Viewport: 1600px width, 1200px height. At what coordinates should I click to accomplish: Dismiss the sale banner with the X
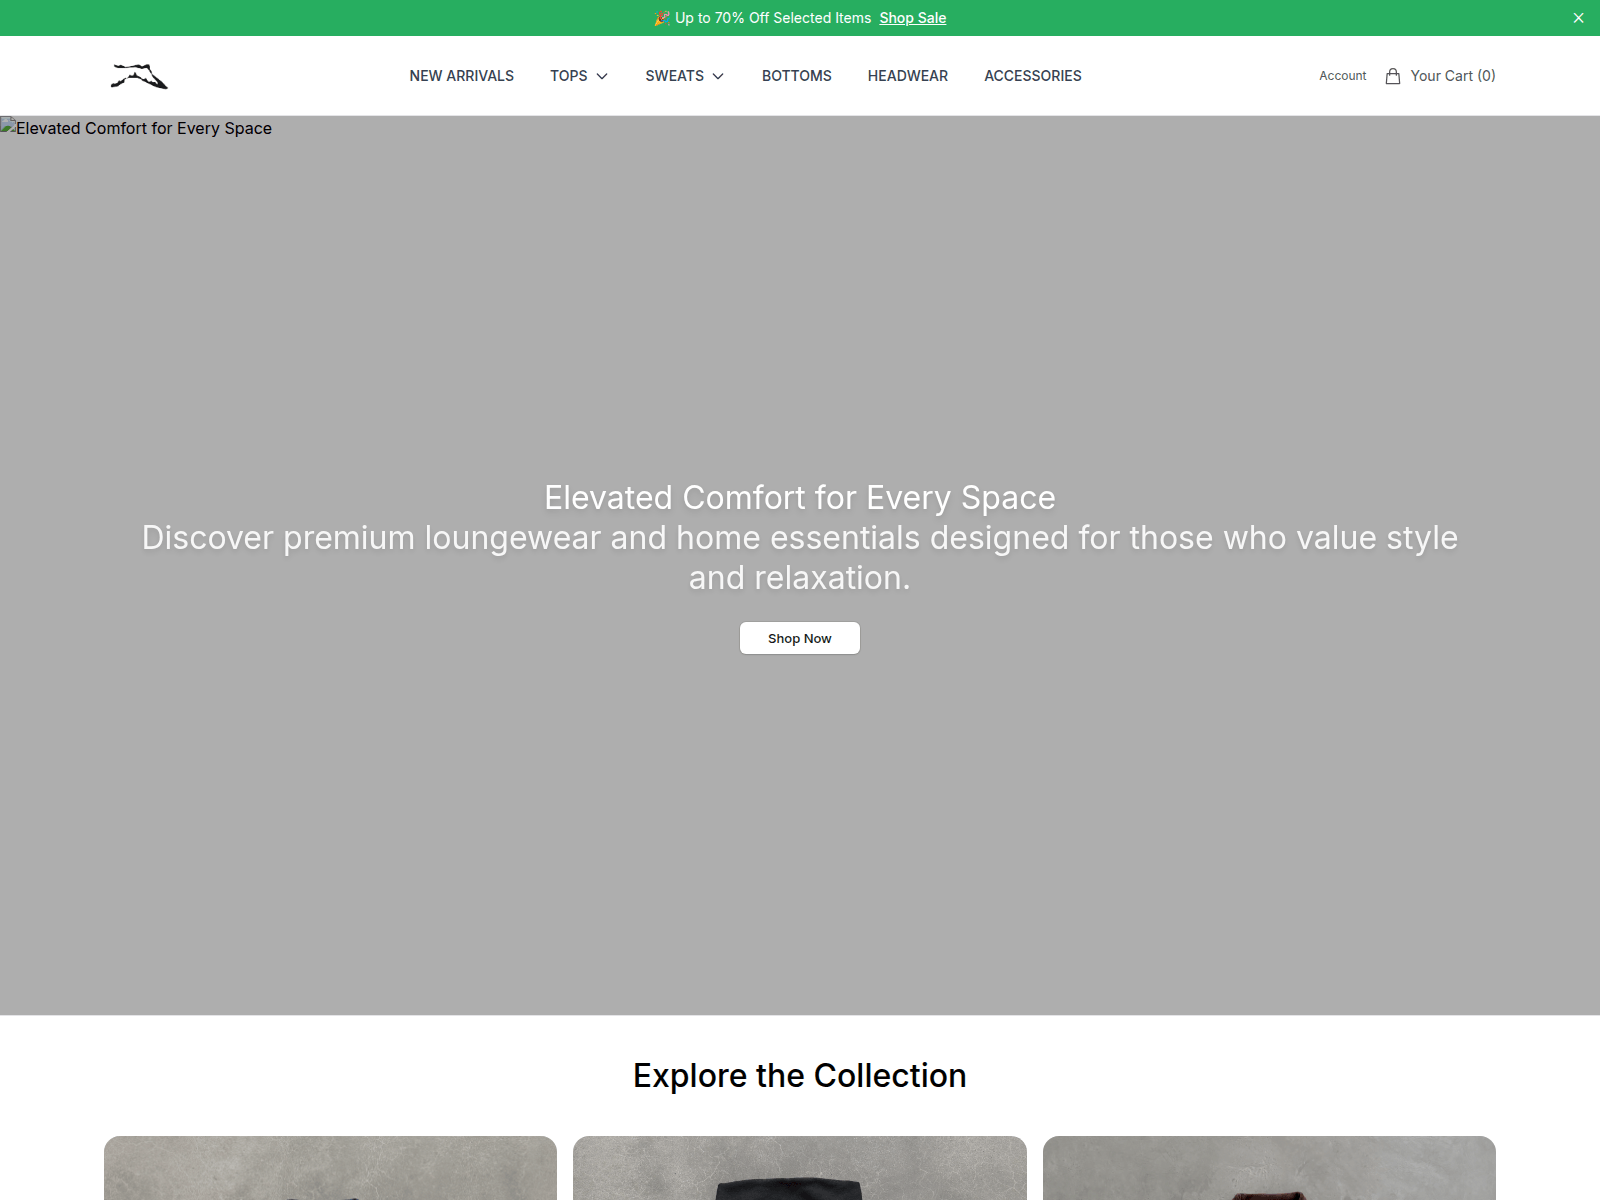(1578, 18)
